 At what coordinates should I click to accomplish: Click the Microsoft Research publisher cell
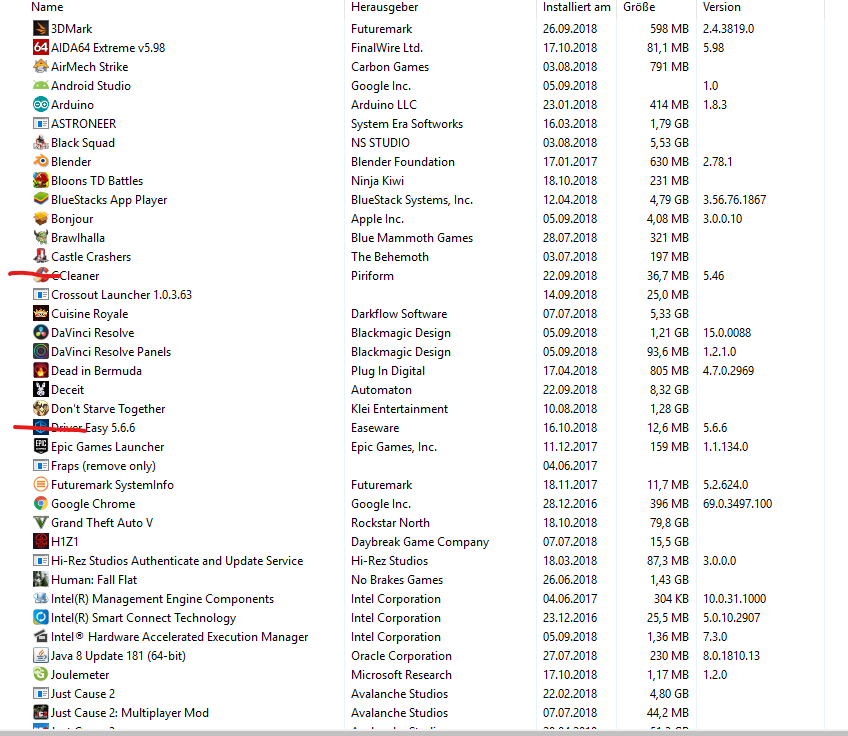(x=401, y=674)
